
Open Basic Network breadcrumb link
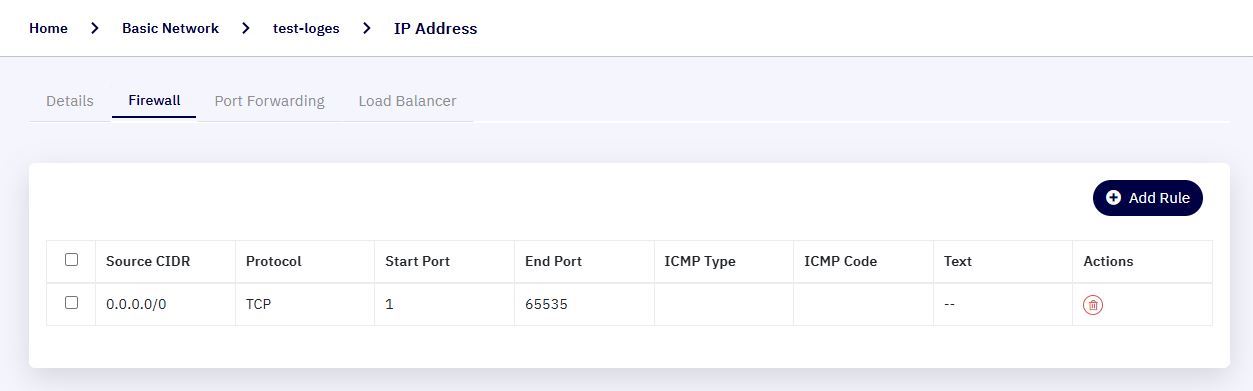(x=170, y=28)
